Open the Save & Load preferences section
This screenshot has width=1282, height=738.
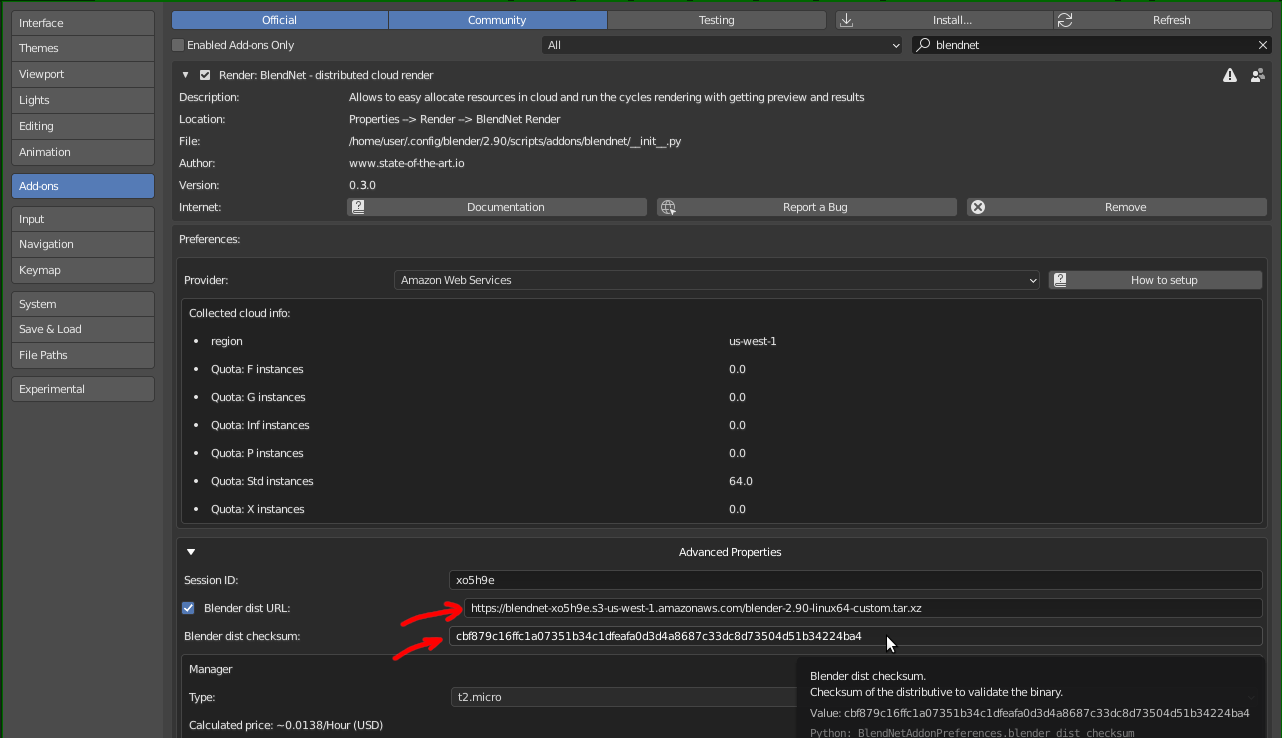tap(83, 329)
